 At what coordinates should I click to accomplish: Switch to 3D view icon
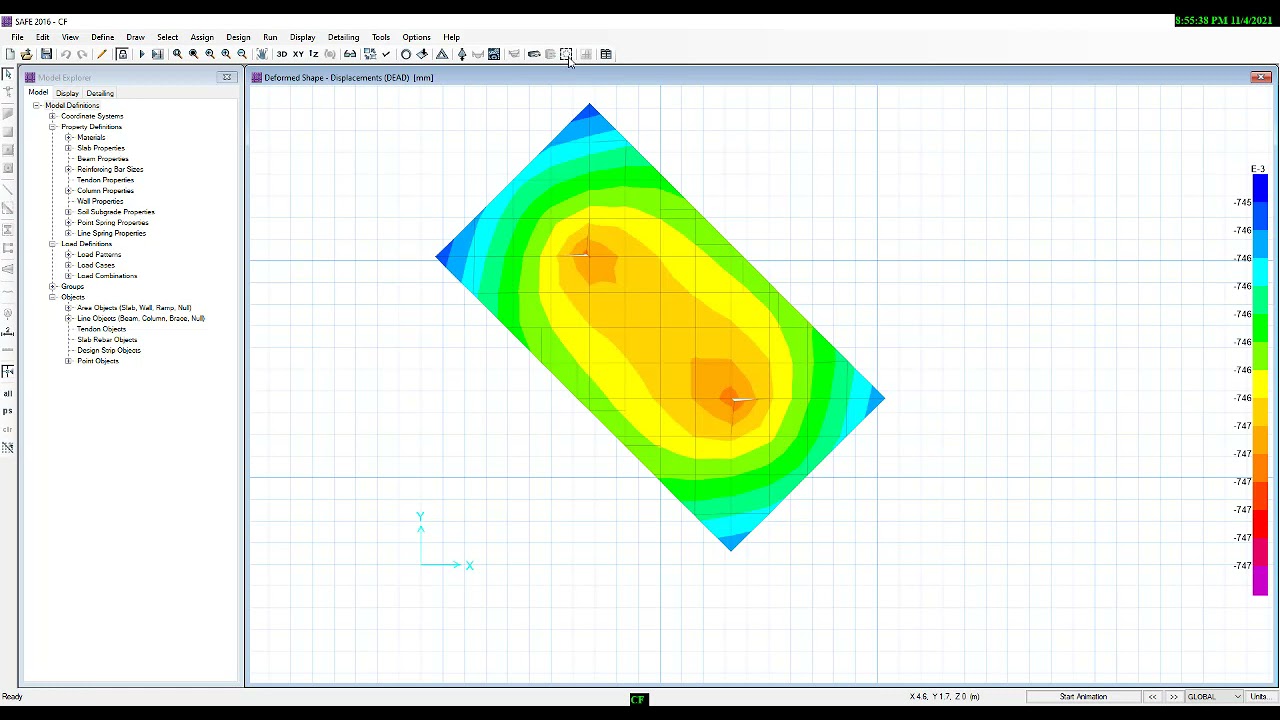click(x=282, y=54)
